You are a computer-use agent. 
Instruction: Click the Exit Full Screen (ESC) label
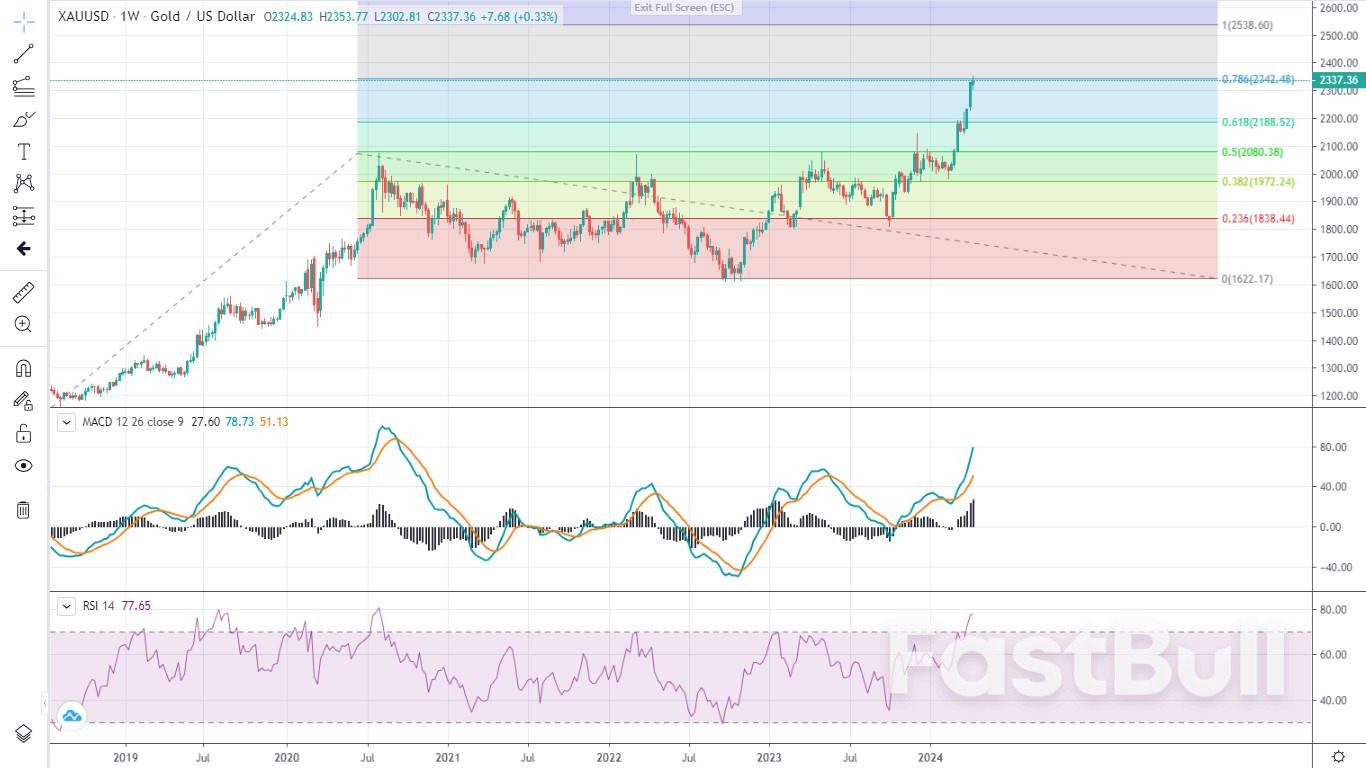683,8
